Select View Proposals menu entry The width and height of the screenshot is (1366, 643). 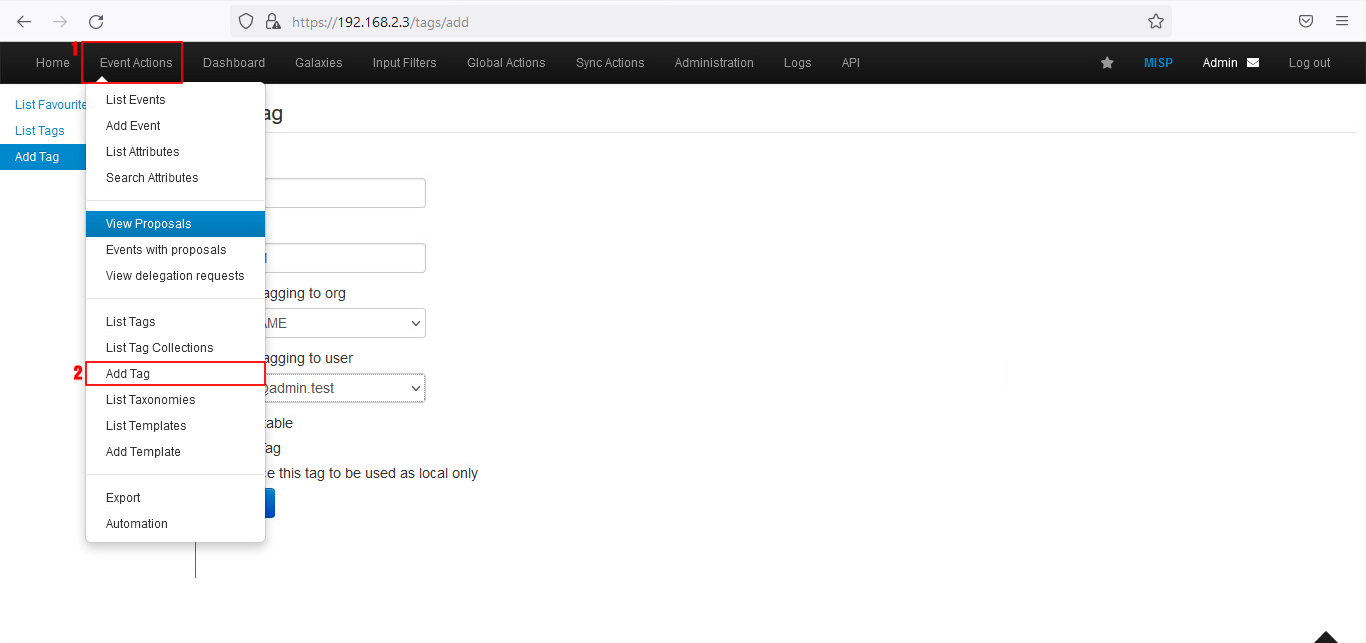click(148, 224)
